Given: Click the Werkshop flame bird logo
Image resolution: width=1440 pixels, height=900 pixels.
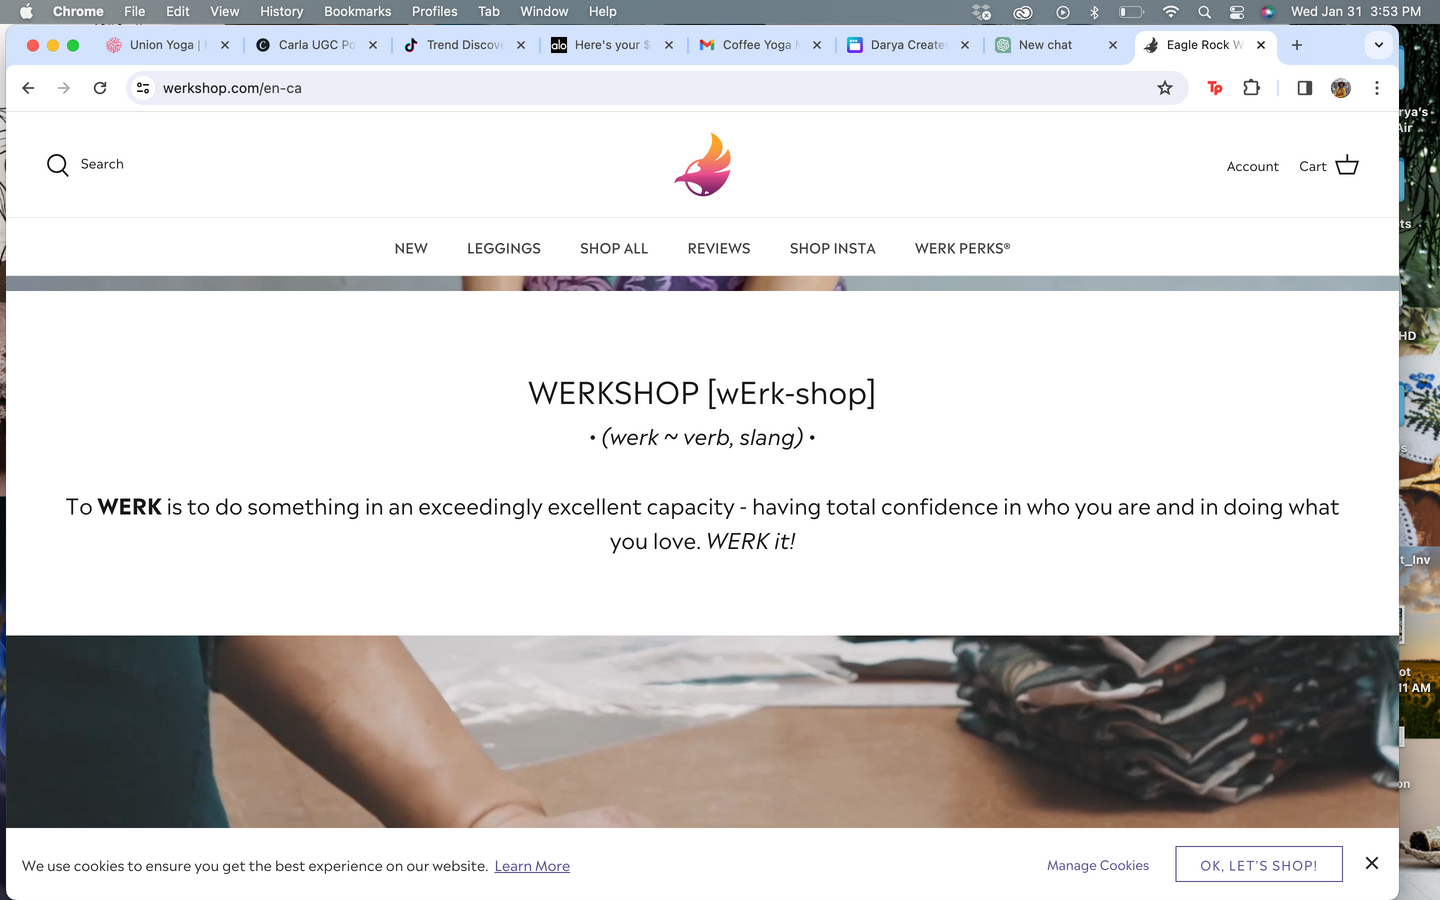Looking at the screenshot, I should [703, 165].
